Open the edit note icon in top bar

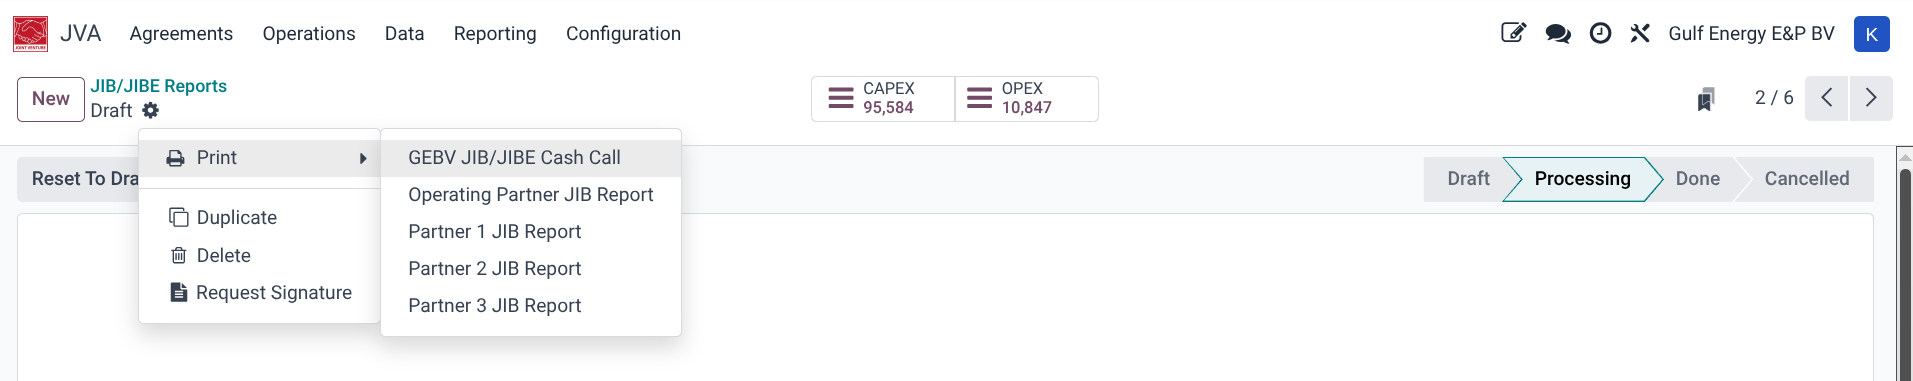pyautogui.click(x=1513, y=33)
